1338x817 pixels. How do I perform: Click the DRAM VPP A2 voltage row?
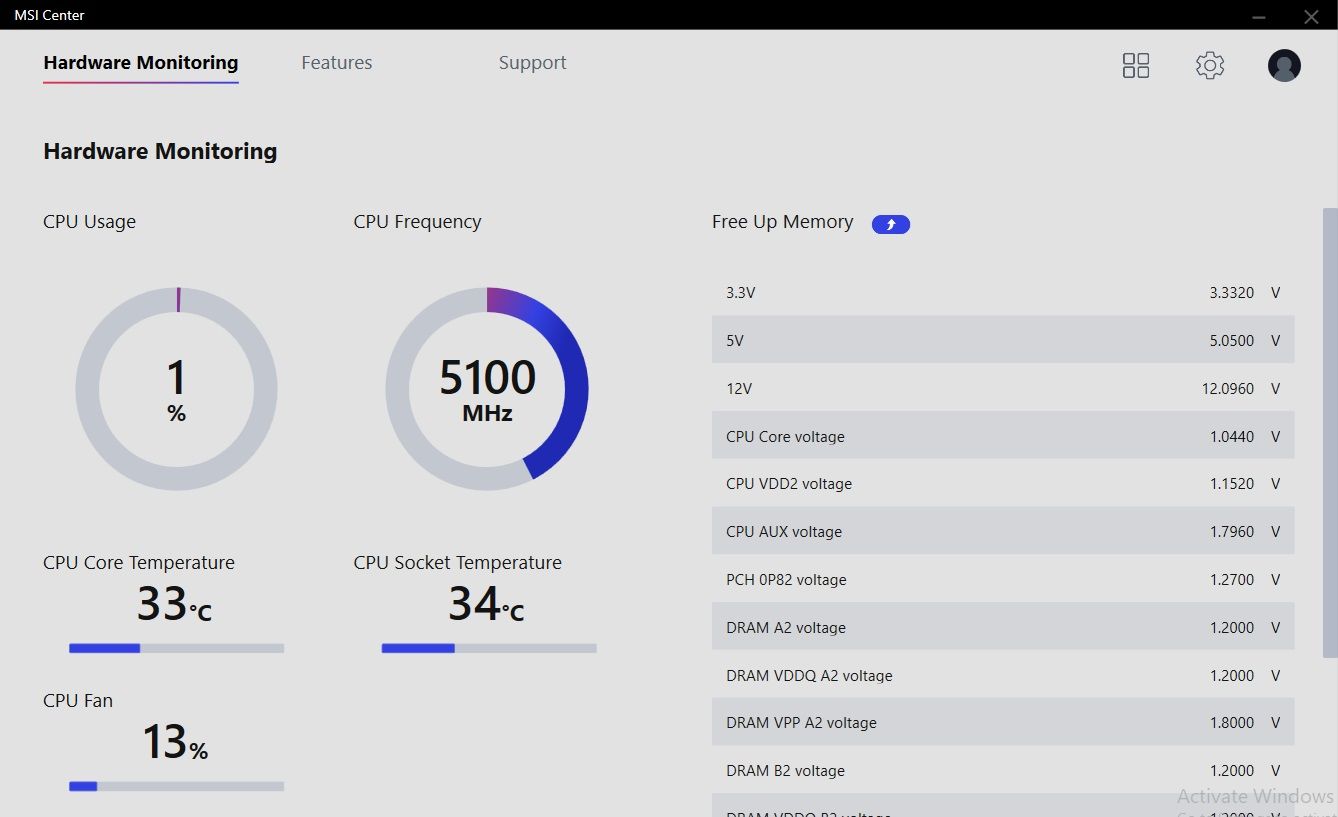tap(1002, 722)
